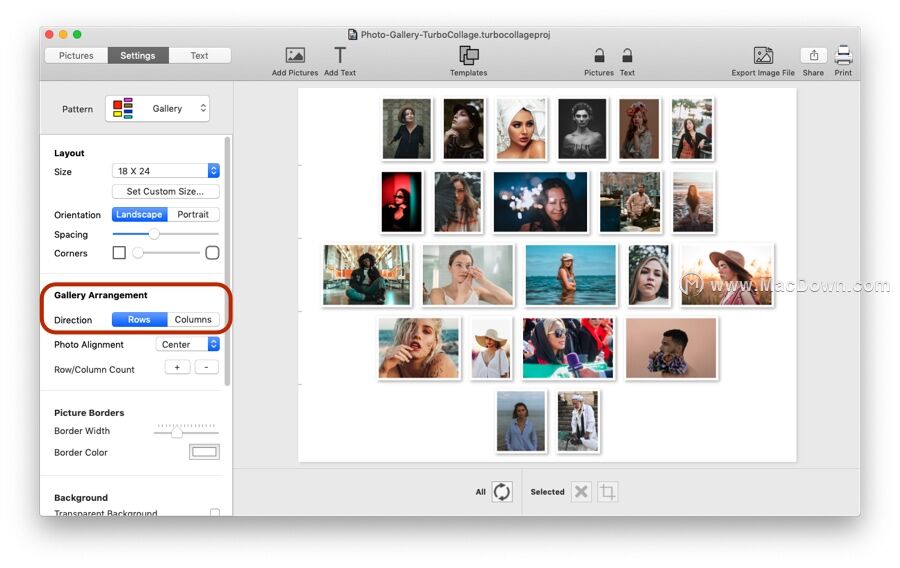Select the woman in blue shirt photo
Image resolution: width=900 pixels, height=568 pixels.
[x=521, y=421]
